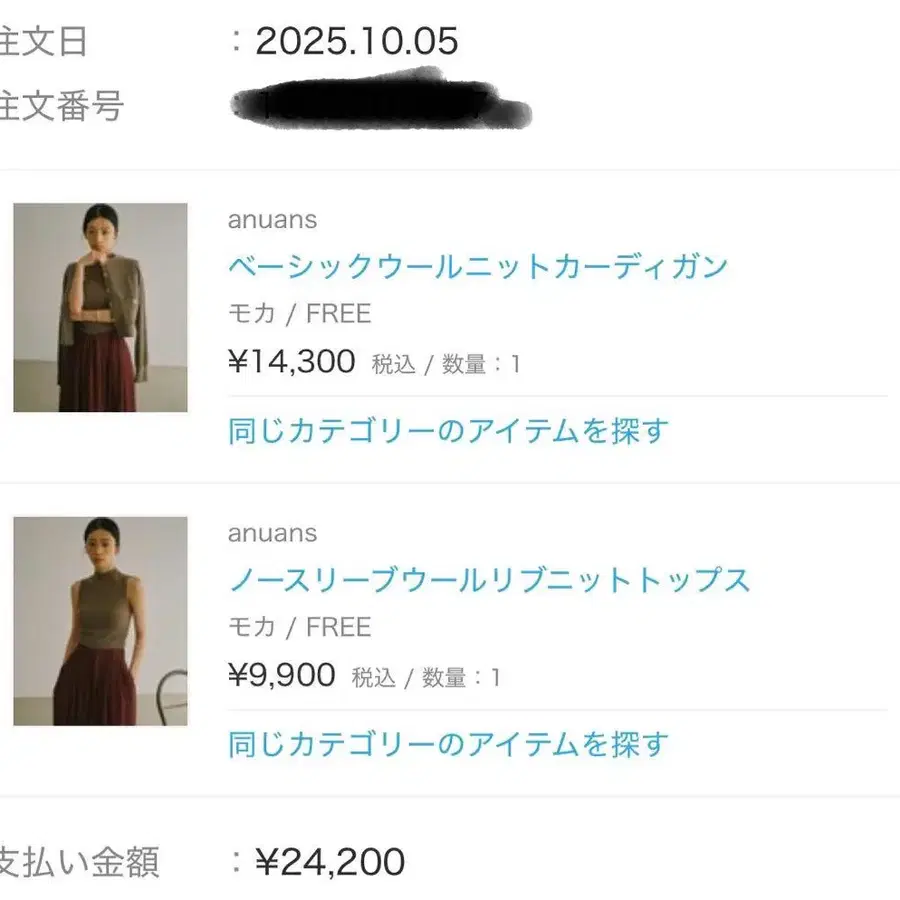Open the cardigan product thumbnail image
Screen dimensions: 900x900
pyautogui.click(x=100, y=308)
